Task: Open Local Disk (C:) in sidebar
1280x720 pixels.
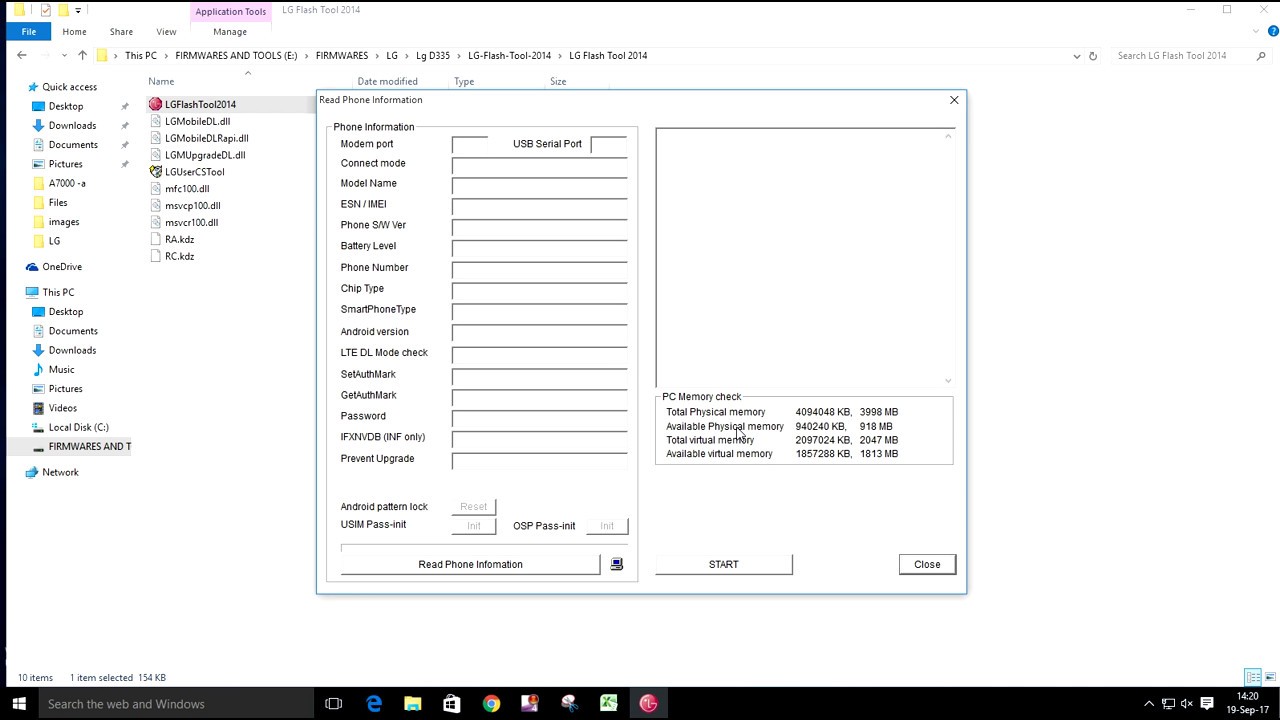Action: coord(78,427)
